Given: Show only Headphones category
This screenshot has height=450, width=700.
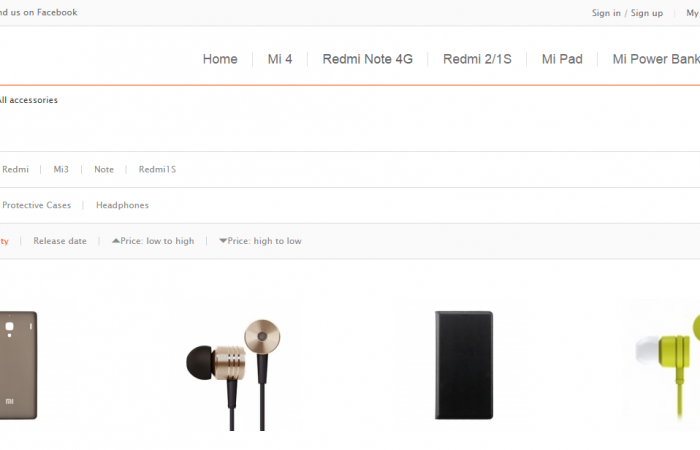Looking at the screenshot, I should 122,205.
